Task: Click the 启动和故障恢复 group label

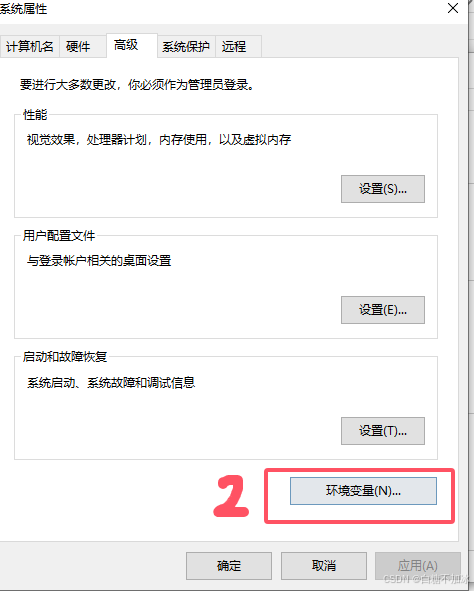Action: tap(65, 357)
